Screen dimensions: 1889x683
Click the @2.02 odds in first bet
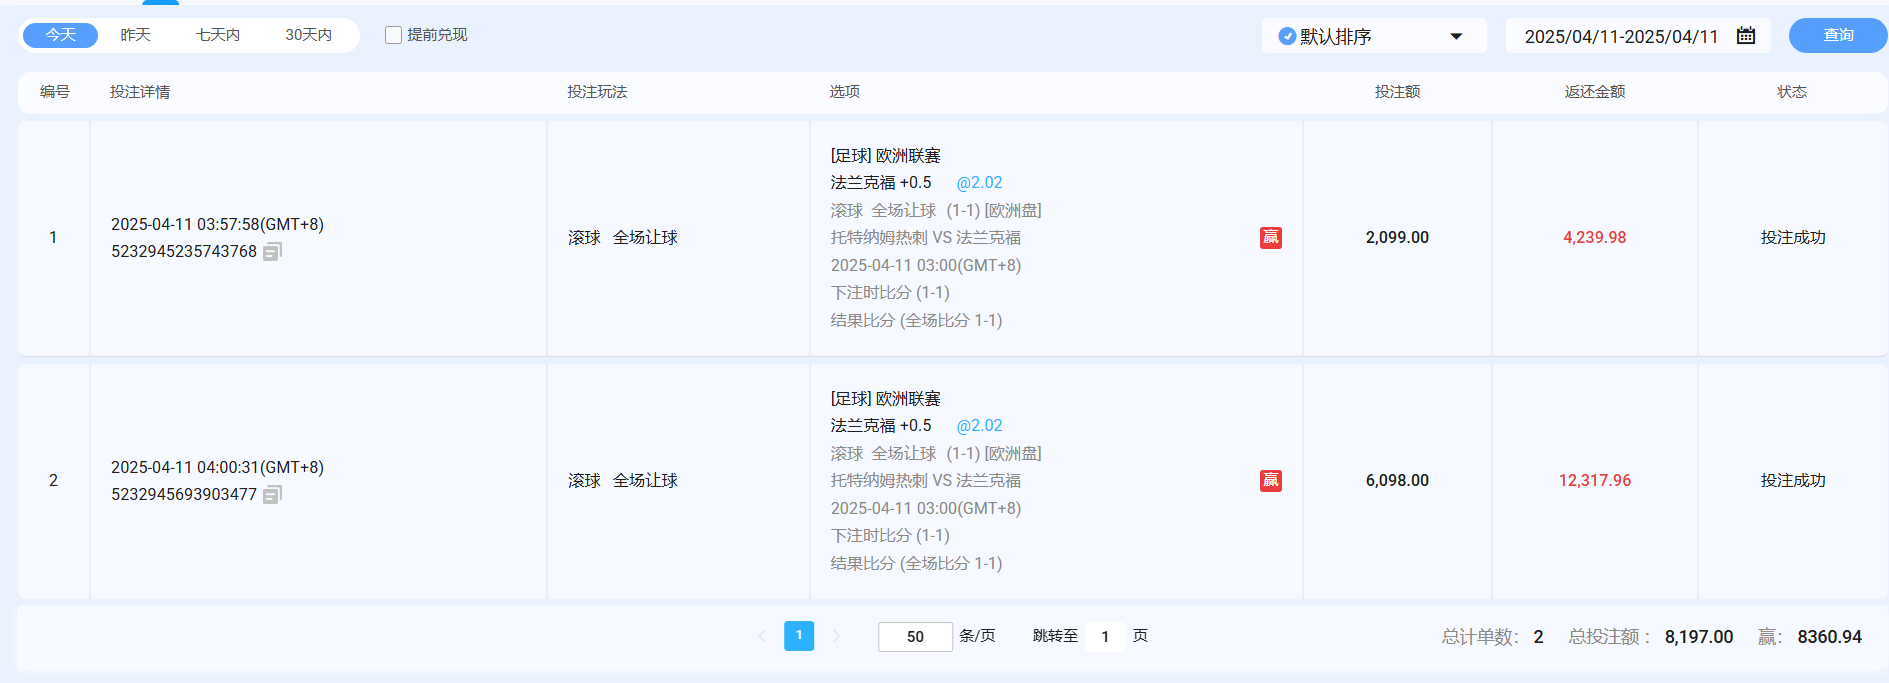tap(979, 183)
